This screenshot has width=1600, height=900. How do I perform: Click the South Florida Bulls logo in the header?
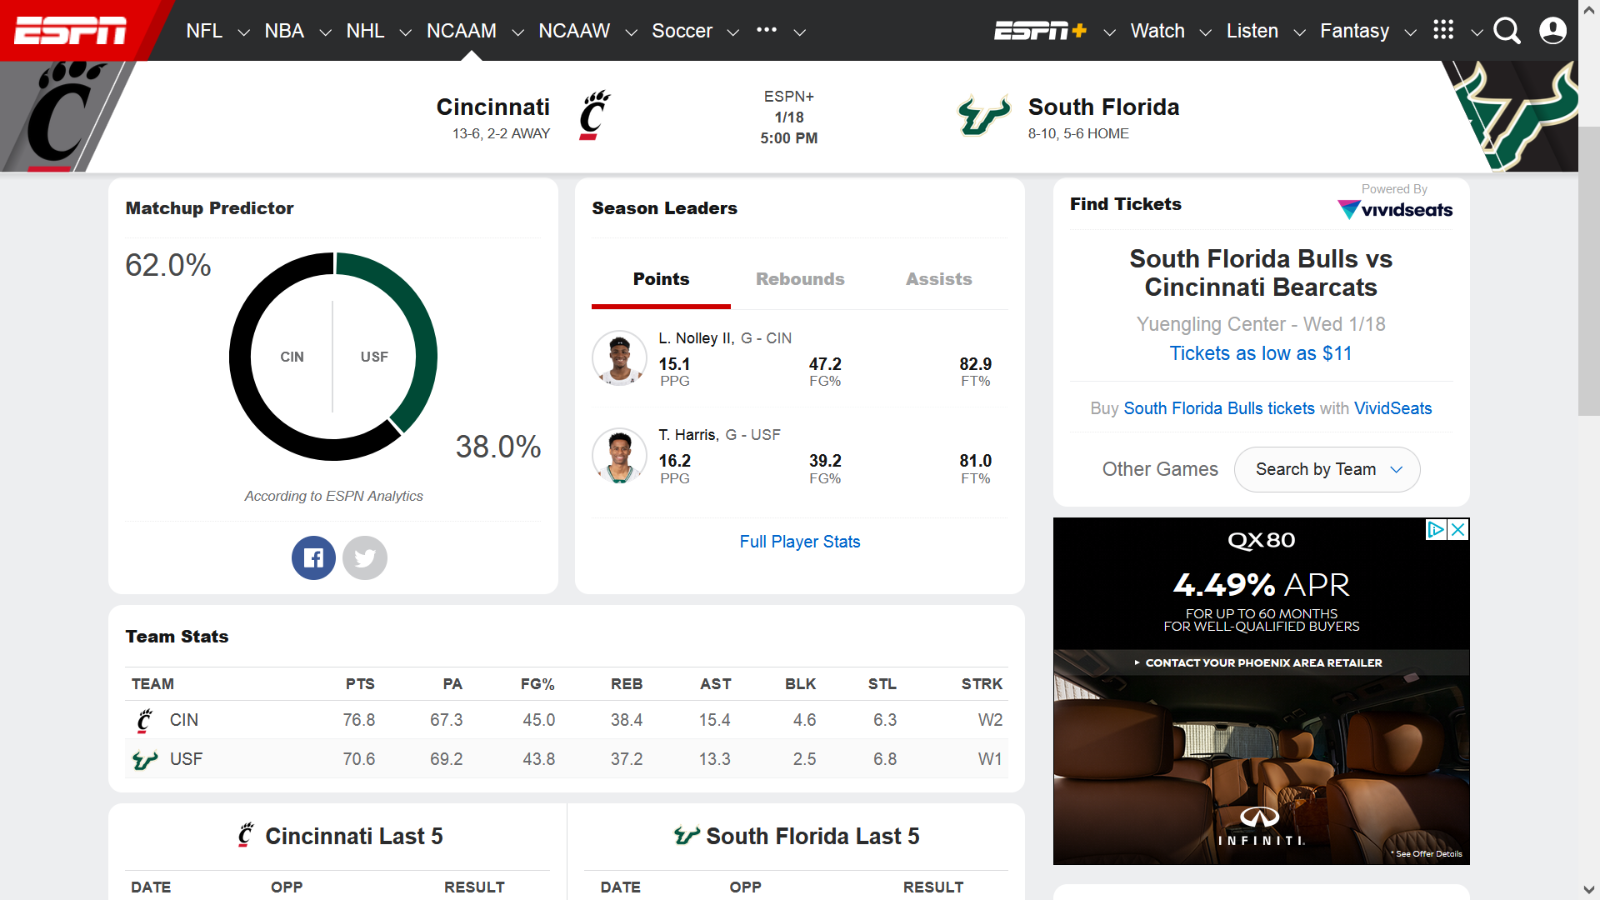point(983,114)
